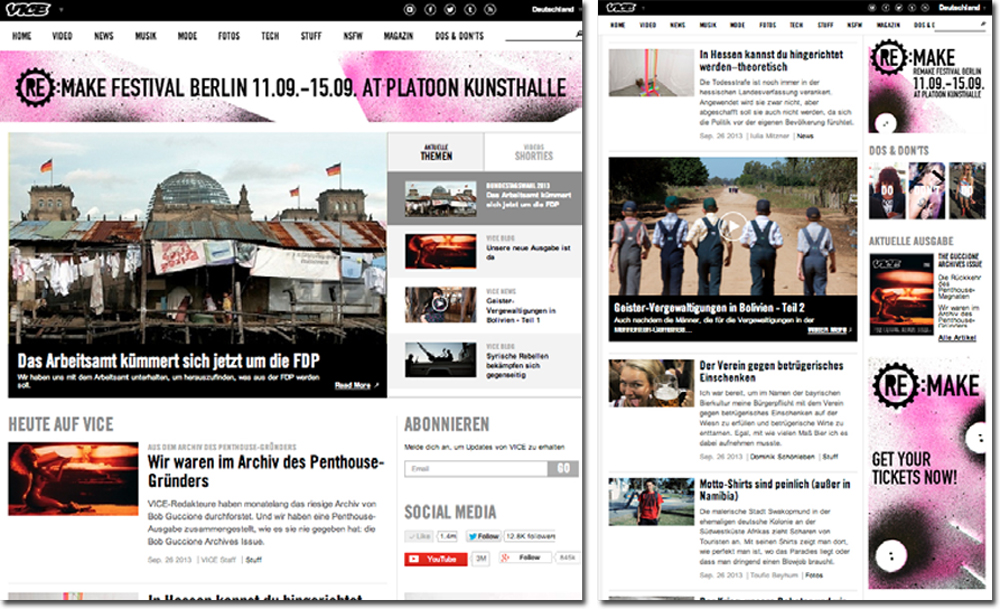Click Aktuelle Ausgabe magazine cover
The image size is (1000, 609).
[901, 294]
